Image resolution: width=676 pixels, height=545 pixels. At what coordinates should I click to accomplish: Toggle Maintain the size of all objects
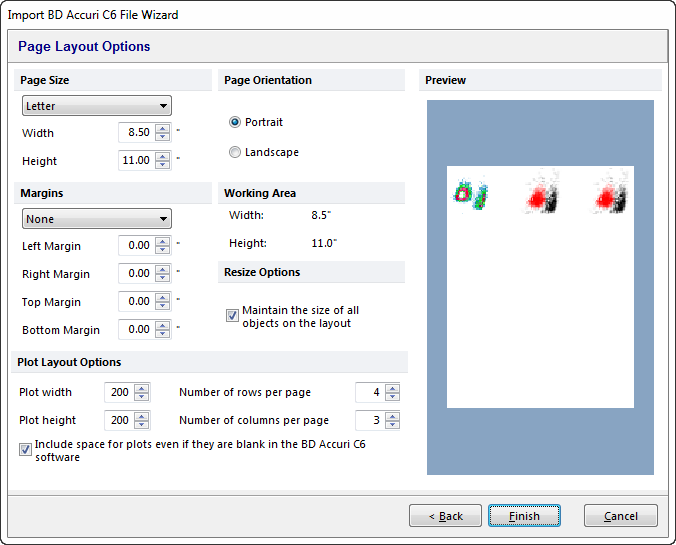tap(232, 316)
